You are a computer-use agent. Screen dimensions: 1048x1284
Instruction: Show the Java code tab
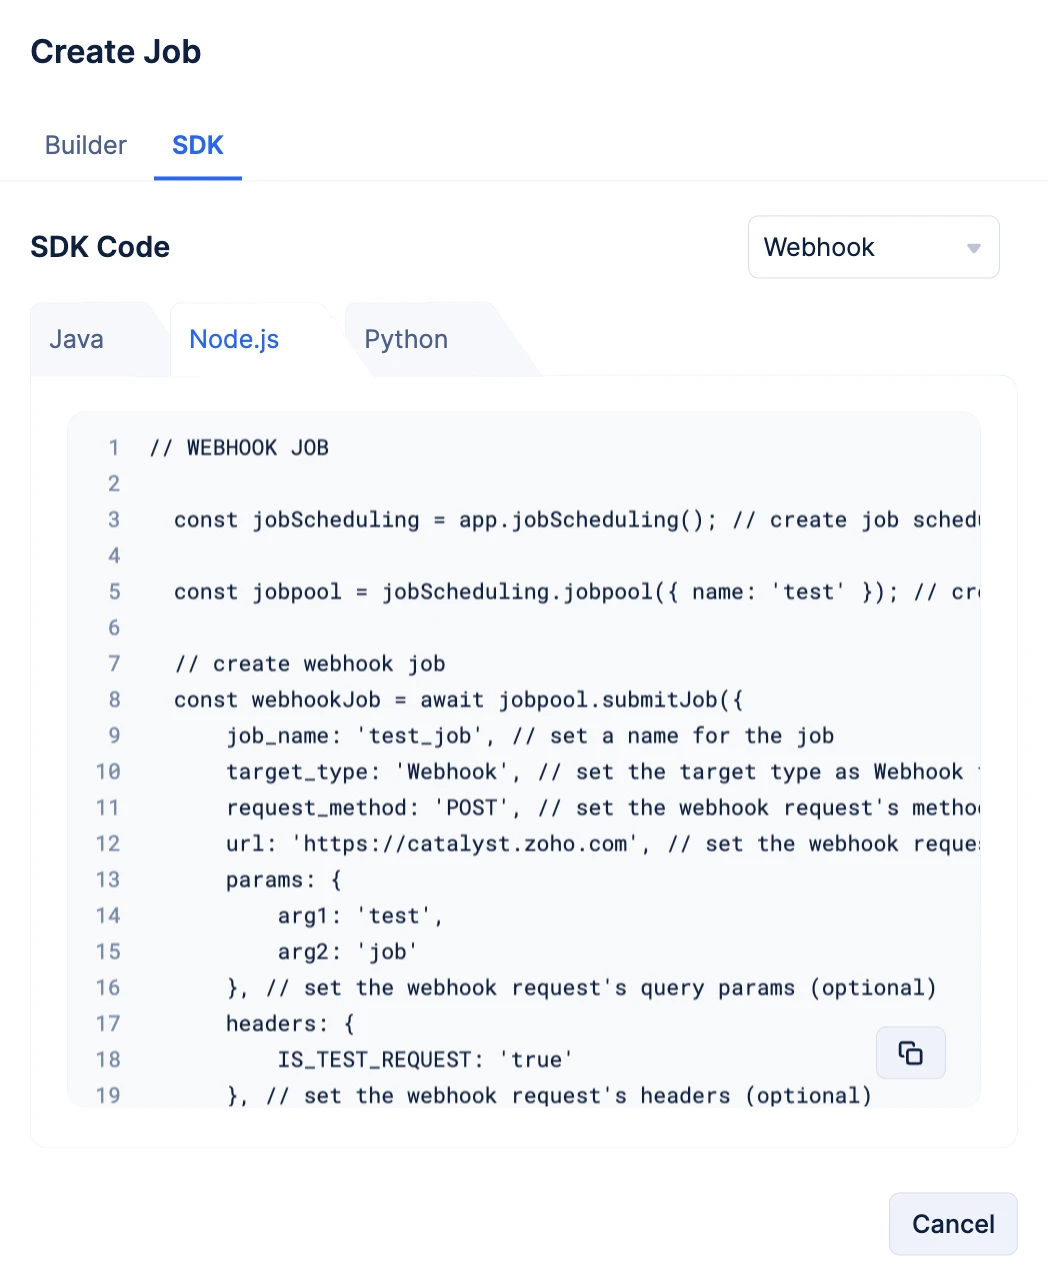[x=77, y=340]
